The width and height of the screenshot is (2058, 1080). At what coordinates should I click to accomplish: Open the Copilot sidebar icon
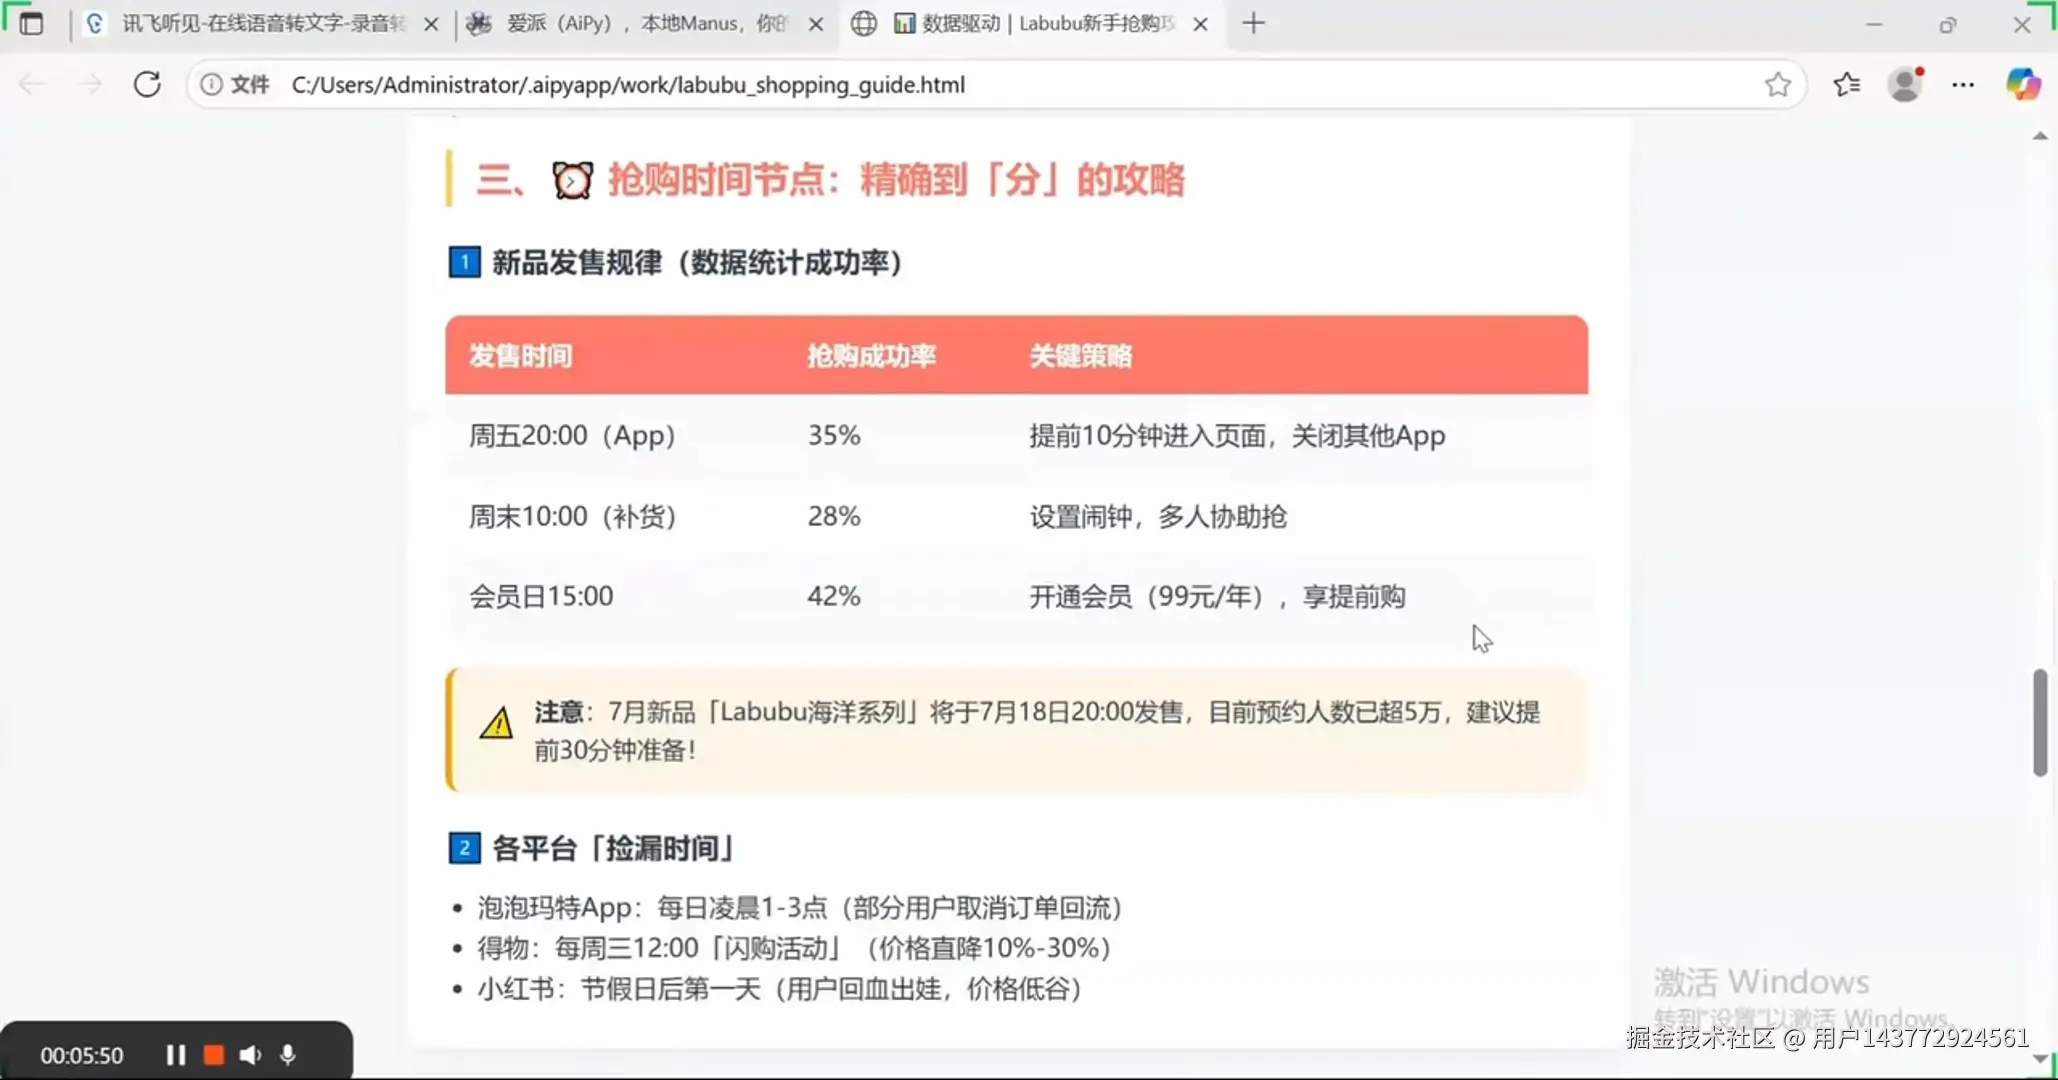coord(2023,85)
